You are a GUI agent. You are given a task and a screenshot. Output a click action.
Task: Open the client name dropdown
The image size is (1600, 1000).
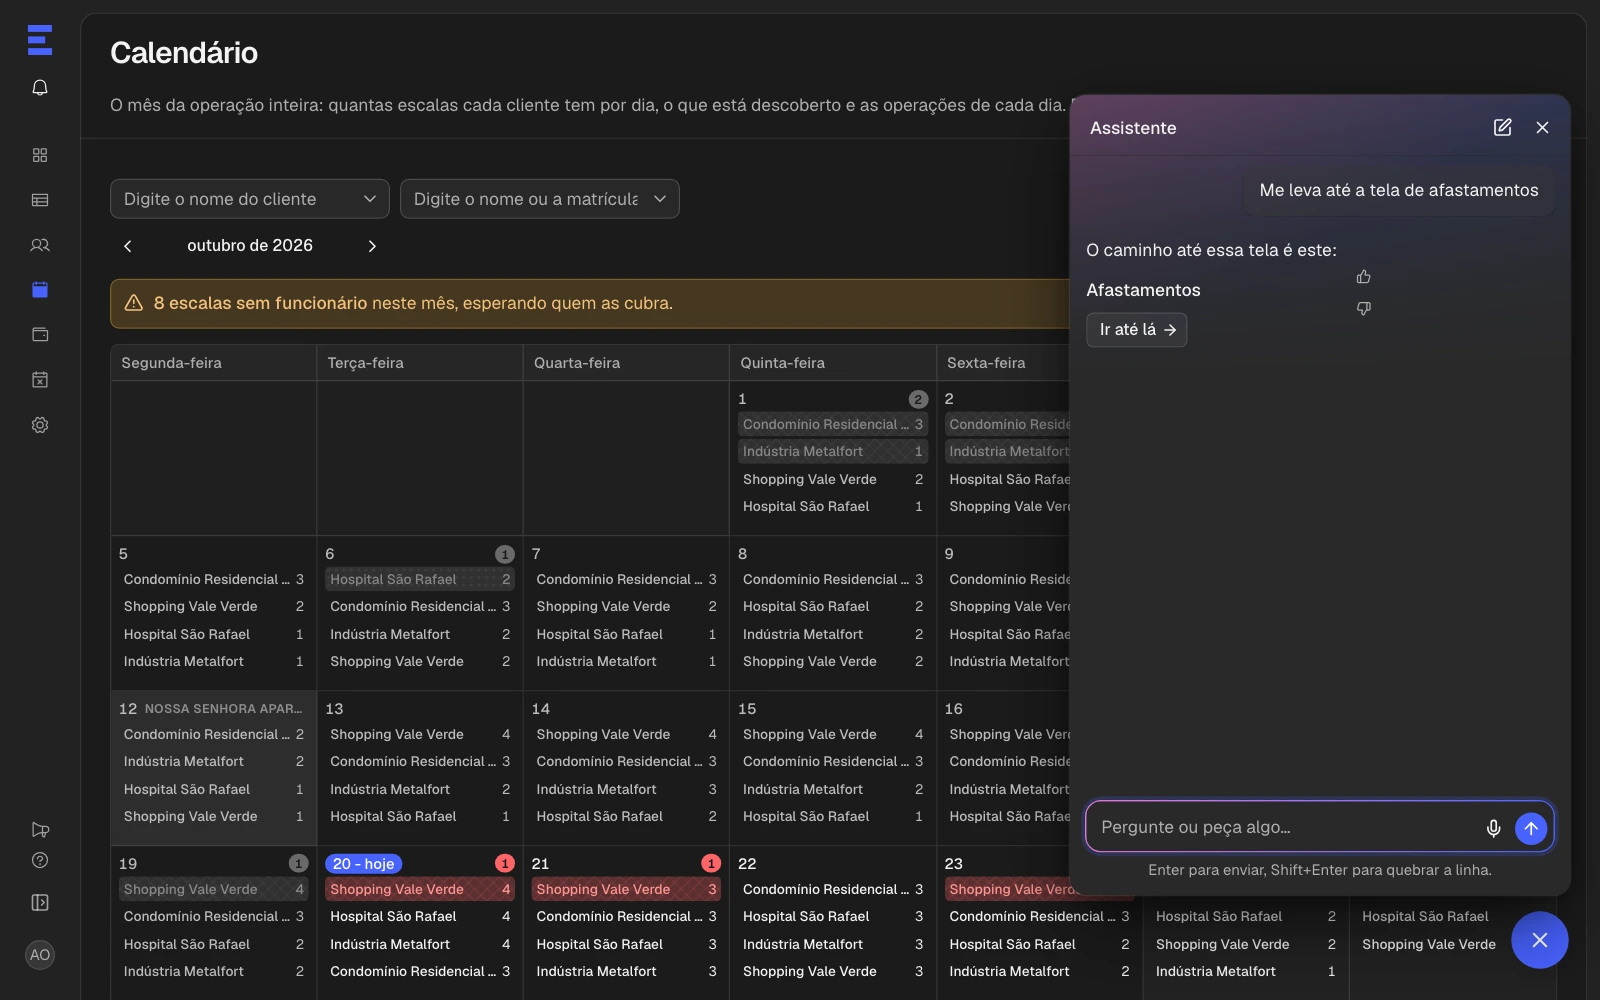point(250,199)
